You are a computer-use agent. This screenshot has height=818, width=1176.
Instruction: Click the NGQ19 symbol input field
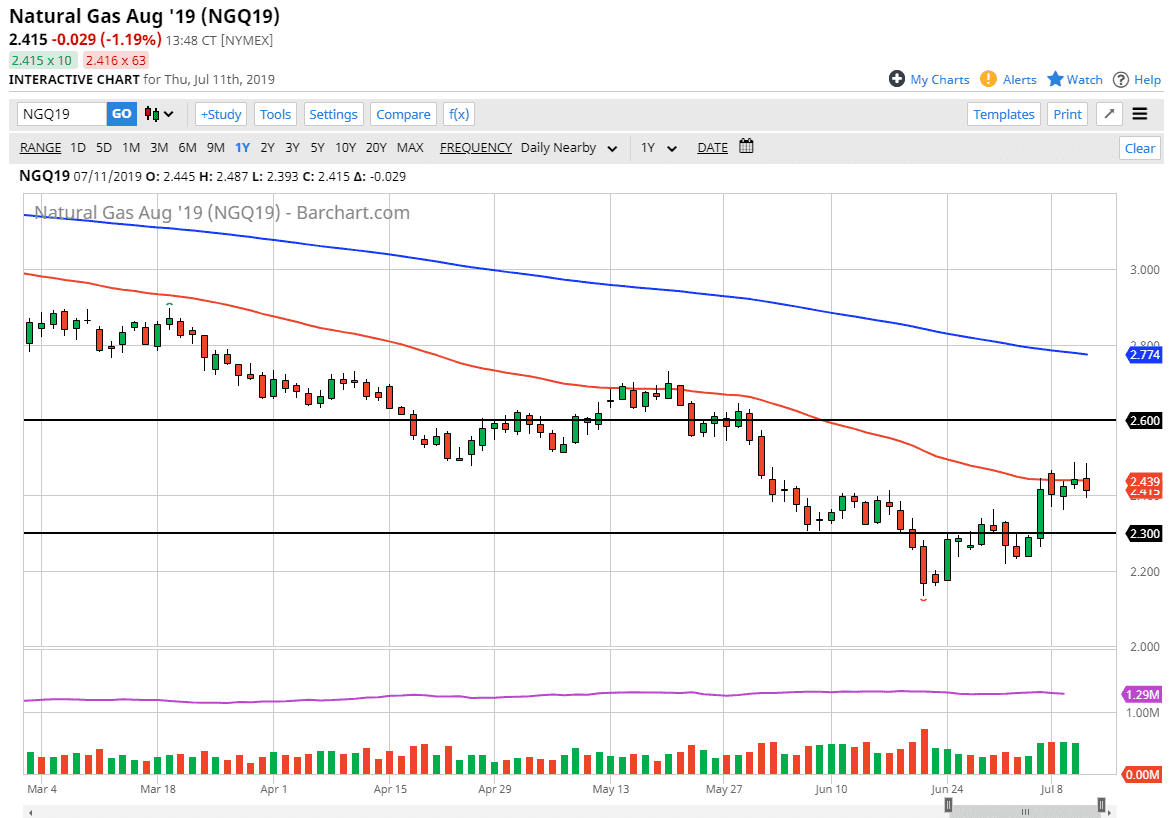62,114
